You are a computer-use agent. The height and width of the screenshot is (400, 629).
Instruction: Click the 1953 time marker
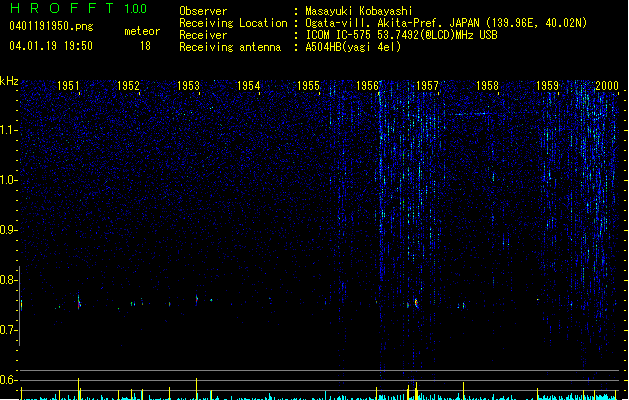click(x=188, y=85)
